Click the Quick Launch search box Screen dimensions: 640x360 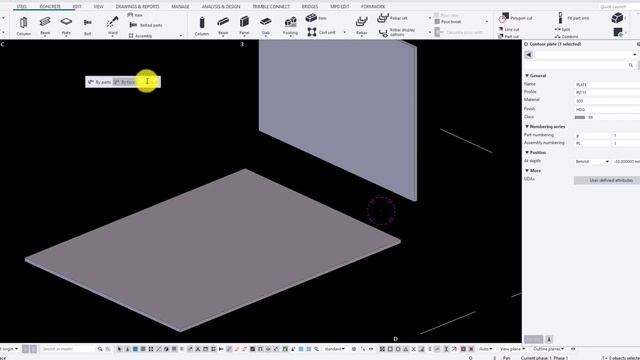(x=618, y=7)
